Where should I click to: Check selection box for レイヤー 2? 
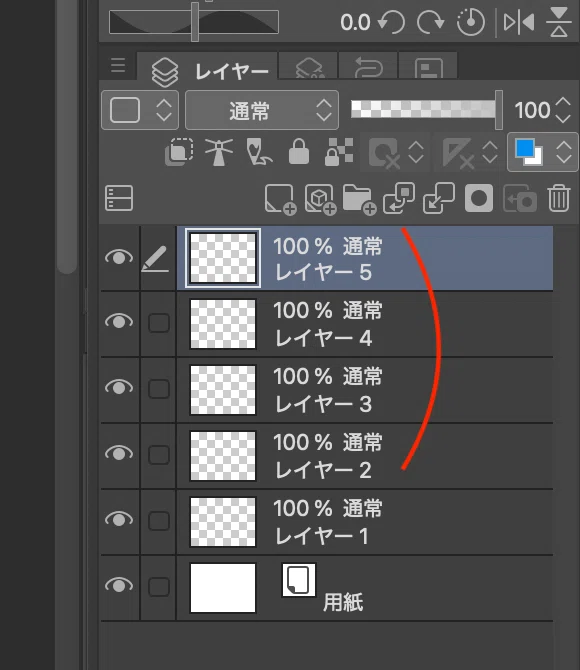click(x=159, y=455)
